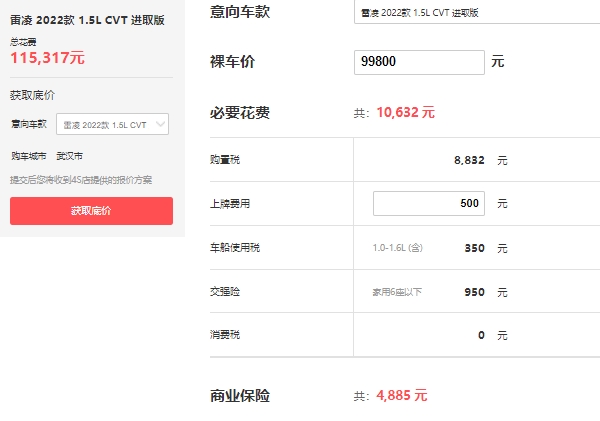This screenshot has height=421, width=600.
Task: Expand the 家用6座以下 compulsory insurance option
Action: [397, 292]
